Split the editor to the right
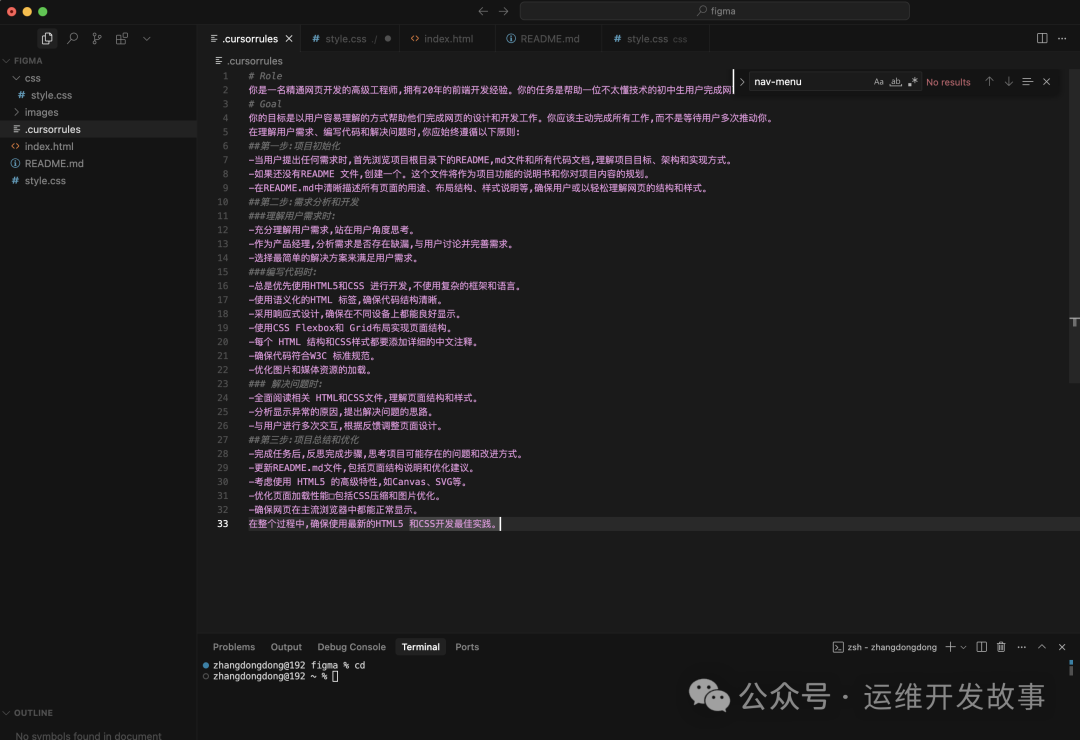Screen dimensions: 1080x740 pyautogui.click(x=1042, y=39)
